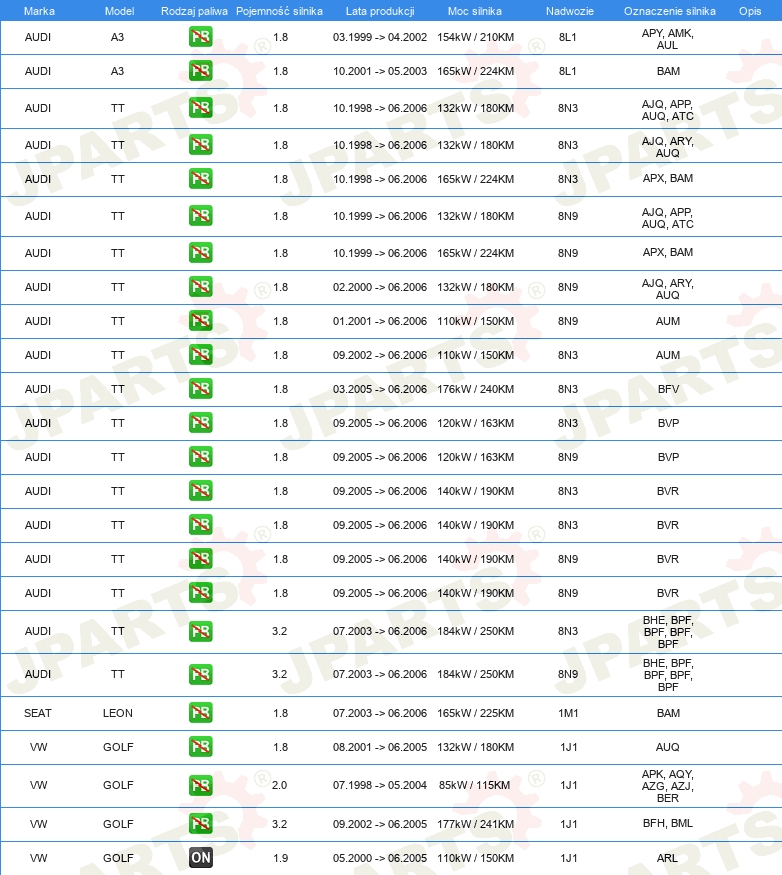Click the petrol icon in the GOLF 2.0 row
Viewport: 782px width, 875px height.
200,785
